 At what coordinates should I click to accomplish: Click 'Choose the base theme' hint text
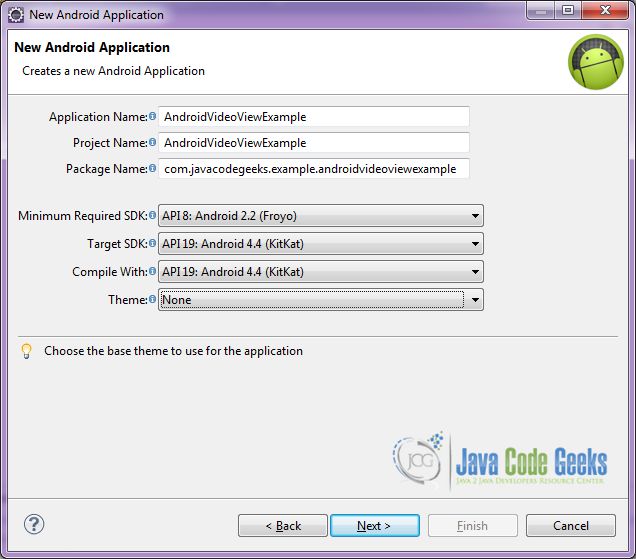click(174, 351)
